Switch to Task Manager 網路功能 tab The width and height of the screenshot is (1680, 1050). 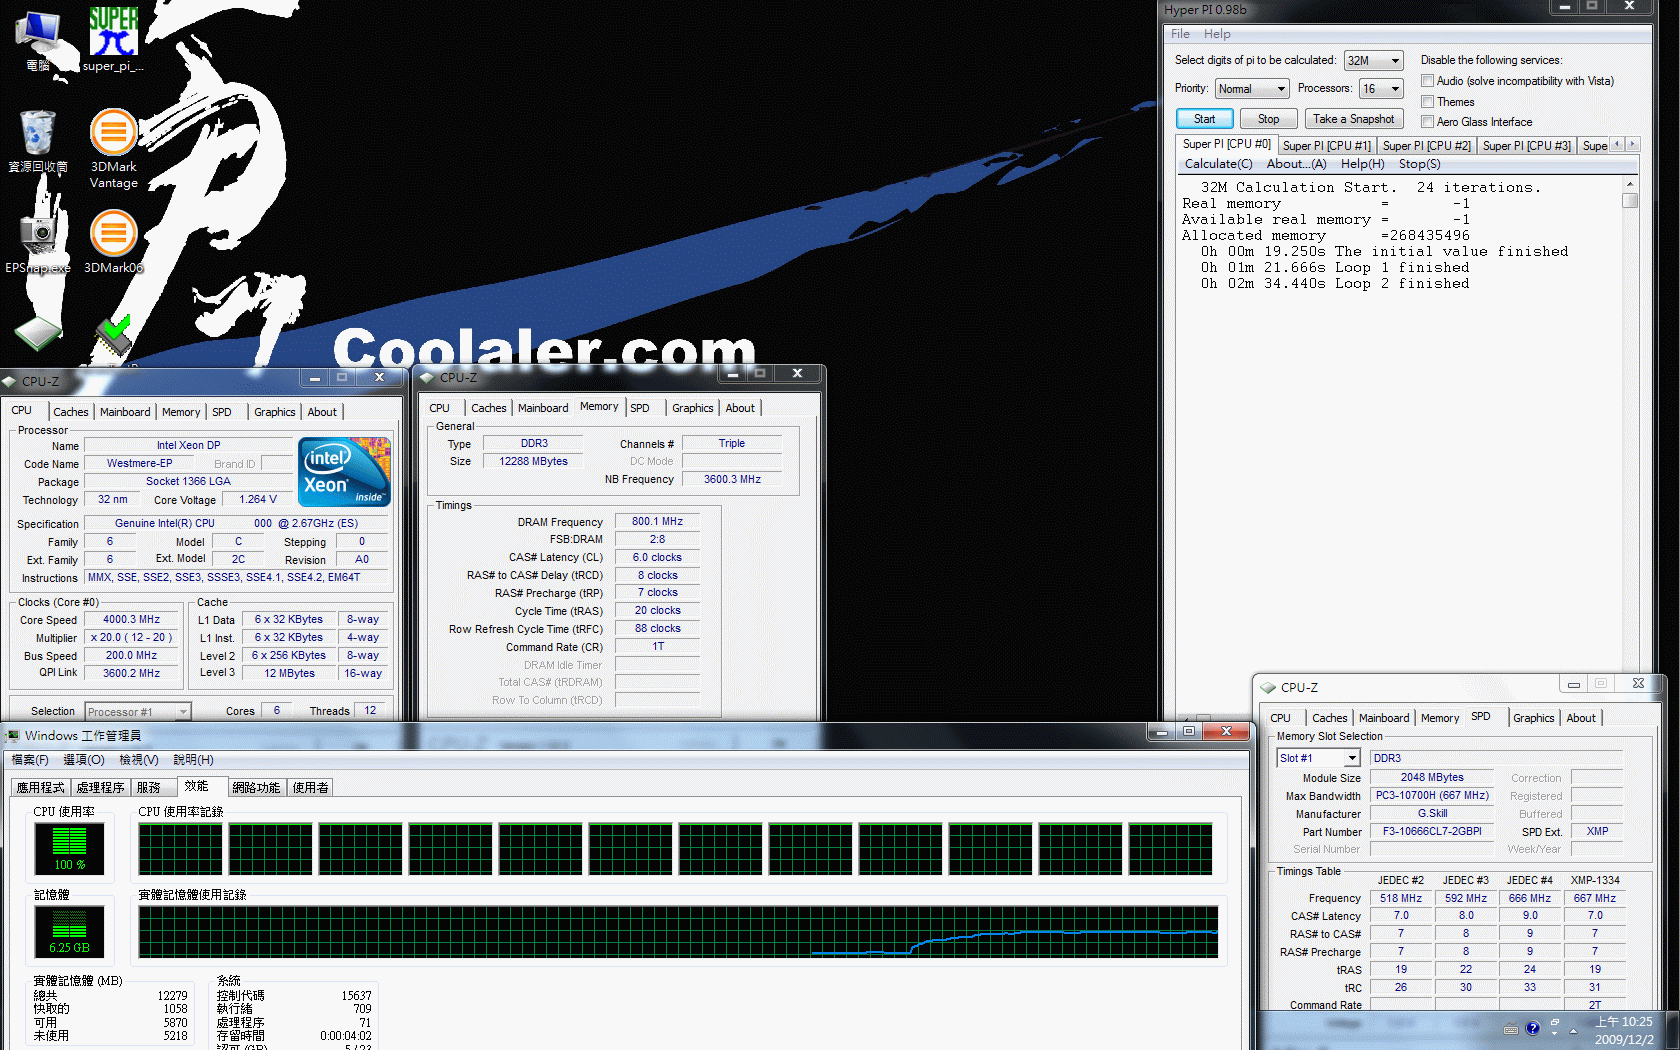tap(256, 788)
